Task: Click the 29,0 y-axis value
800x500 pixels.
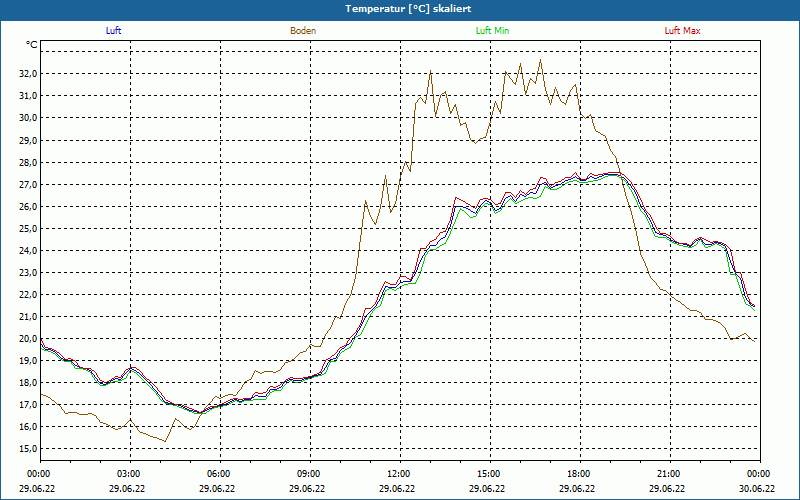Action: [28, 140]
